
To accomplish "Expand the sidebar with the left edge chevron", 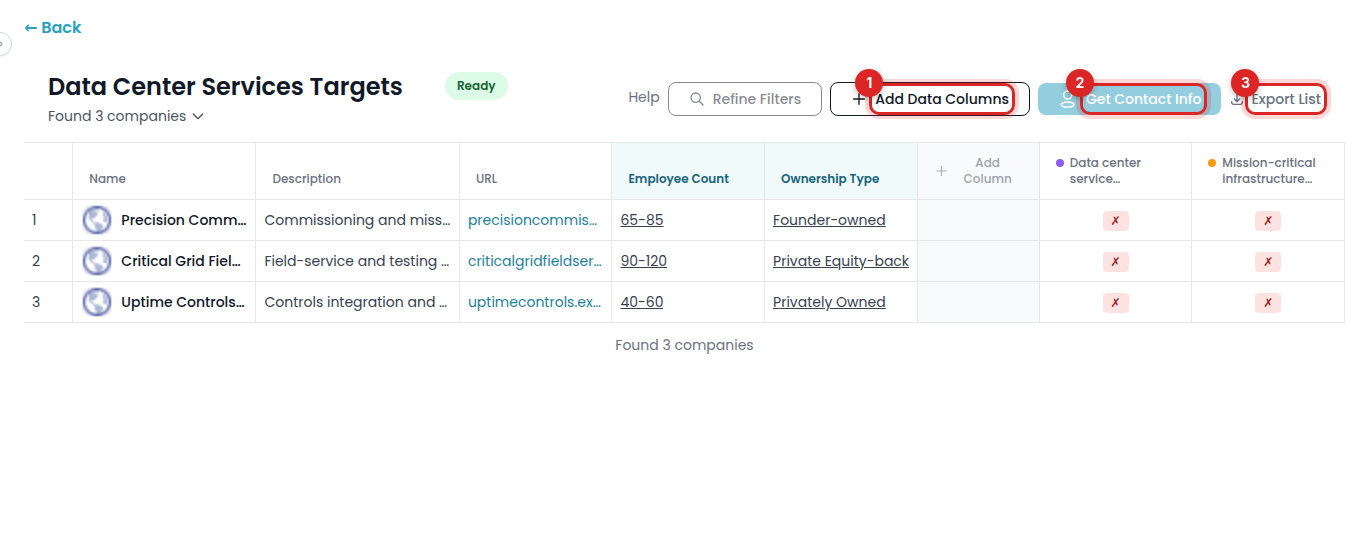I will [4, 44].
